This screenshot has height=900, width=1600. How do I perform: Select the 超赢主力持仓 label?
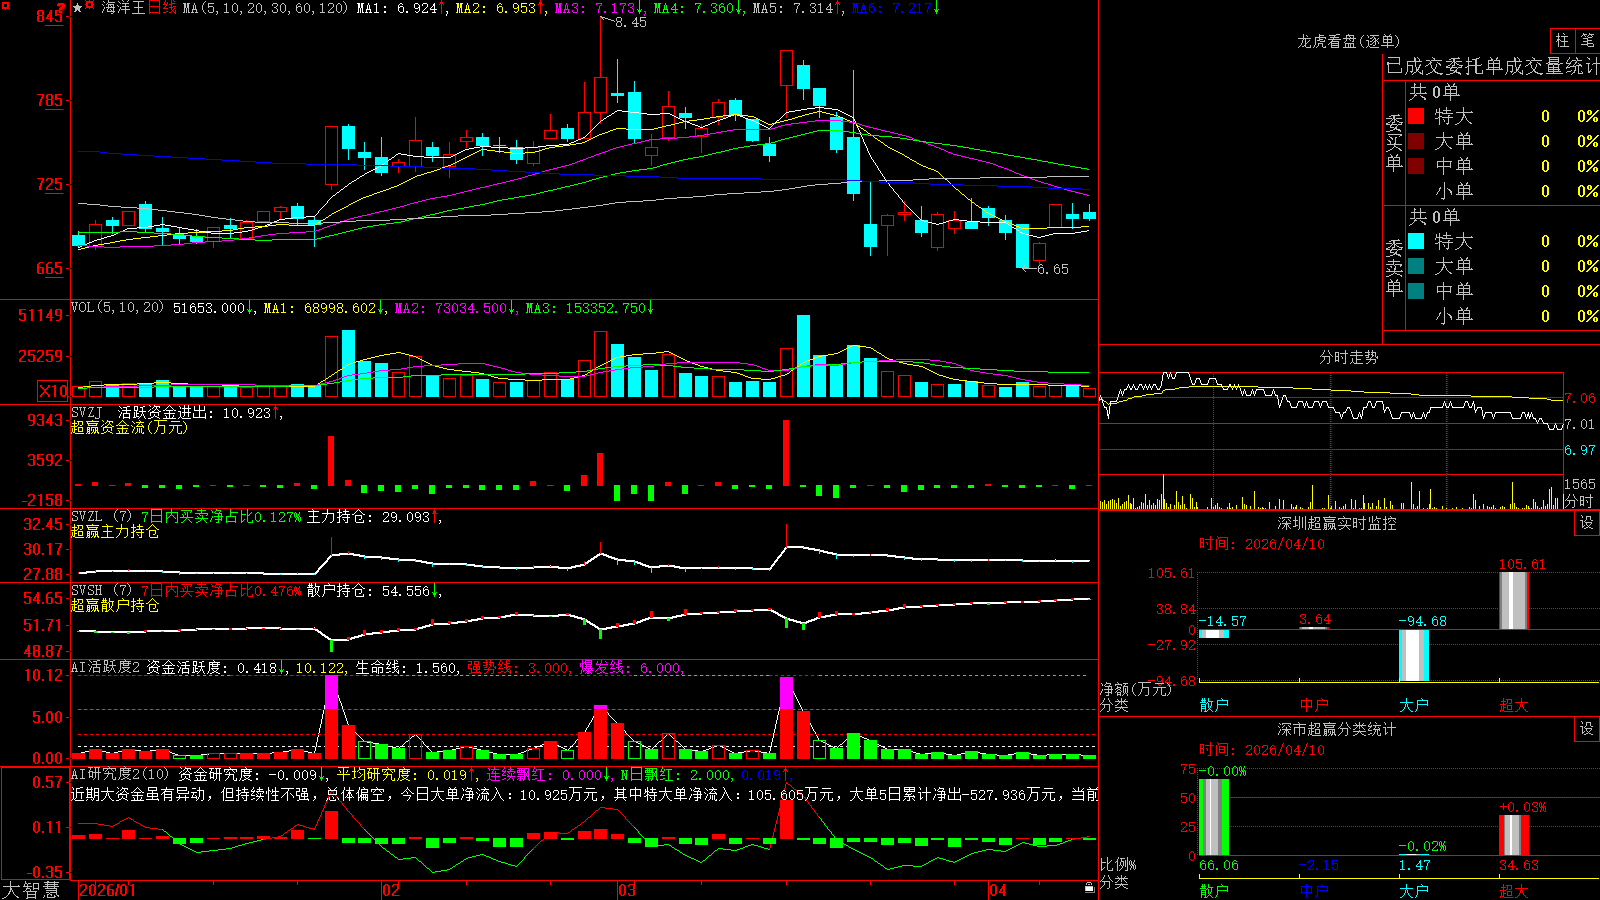[x=115, y=531]
